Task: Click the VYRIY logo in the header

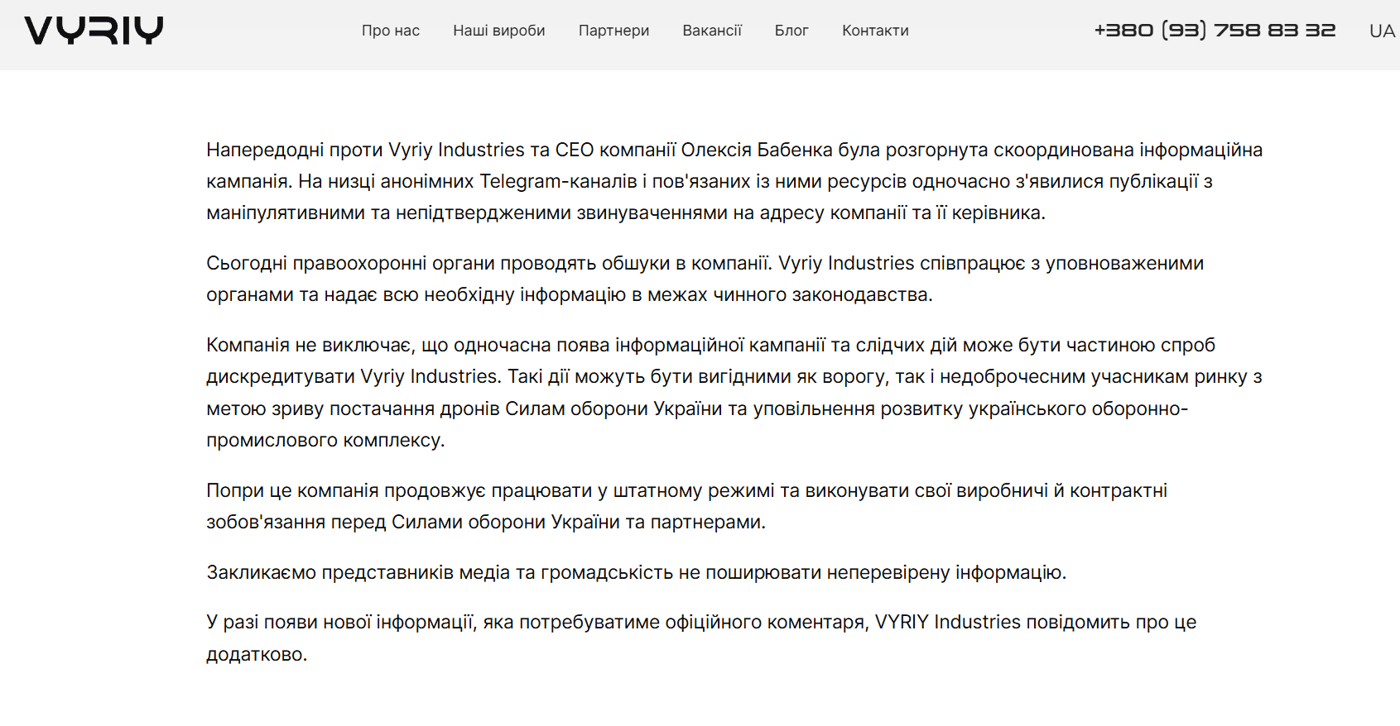Action: [x=94, y=30]
